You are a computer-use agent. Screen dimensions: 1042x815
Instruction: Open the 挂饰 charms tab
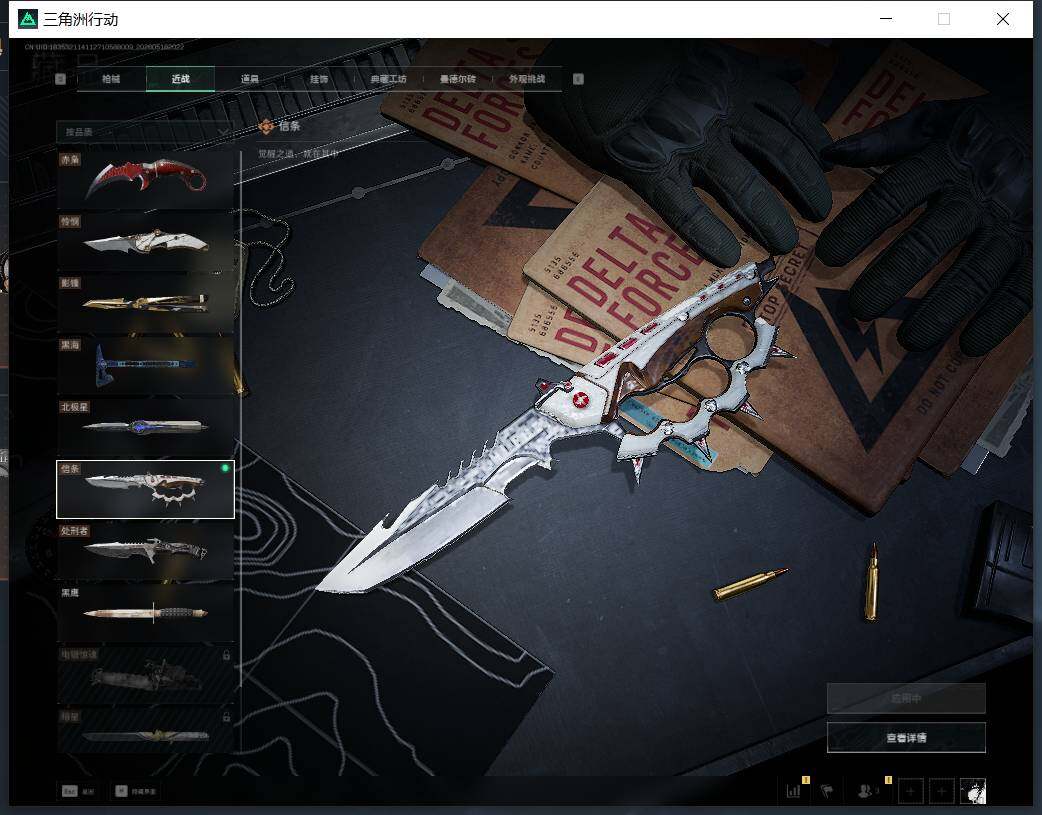319,79
